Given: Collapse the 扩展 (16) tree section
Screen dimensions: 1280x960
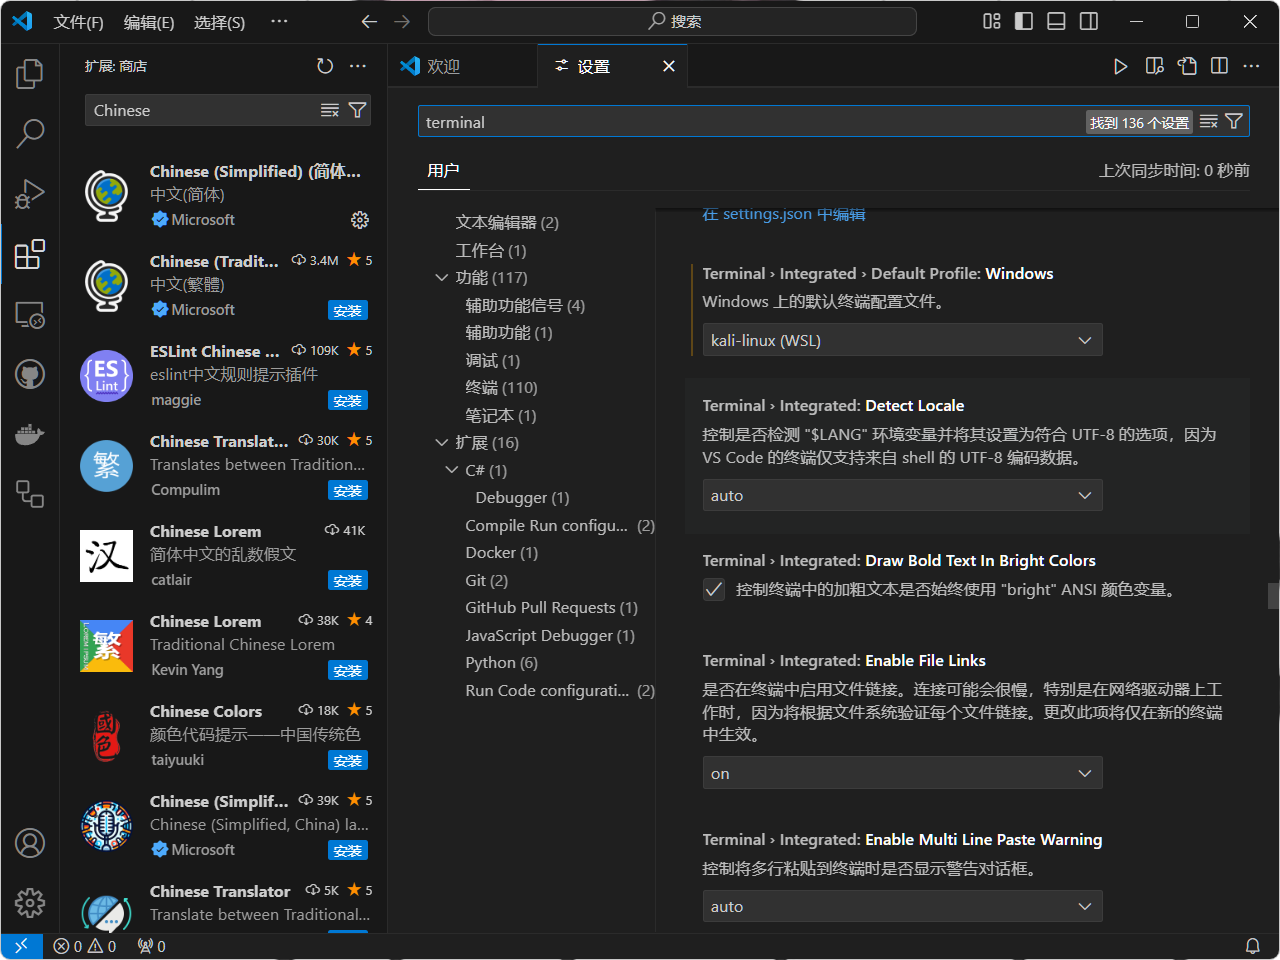Looking at the screenshot, I should coord(442,443).
